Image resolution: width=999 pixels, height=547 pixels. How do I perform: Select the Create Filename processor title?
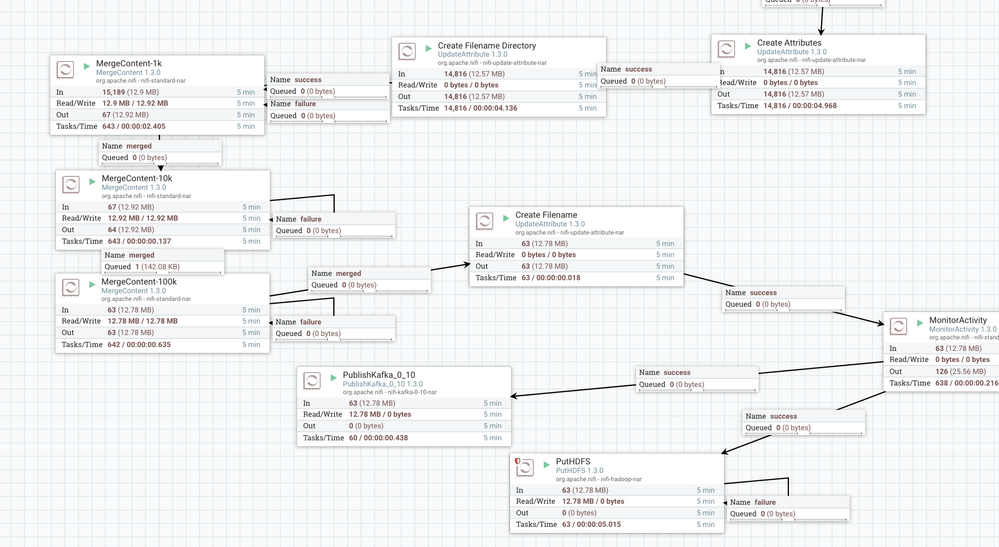546,215
